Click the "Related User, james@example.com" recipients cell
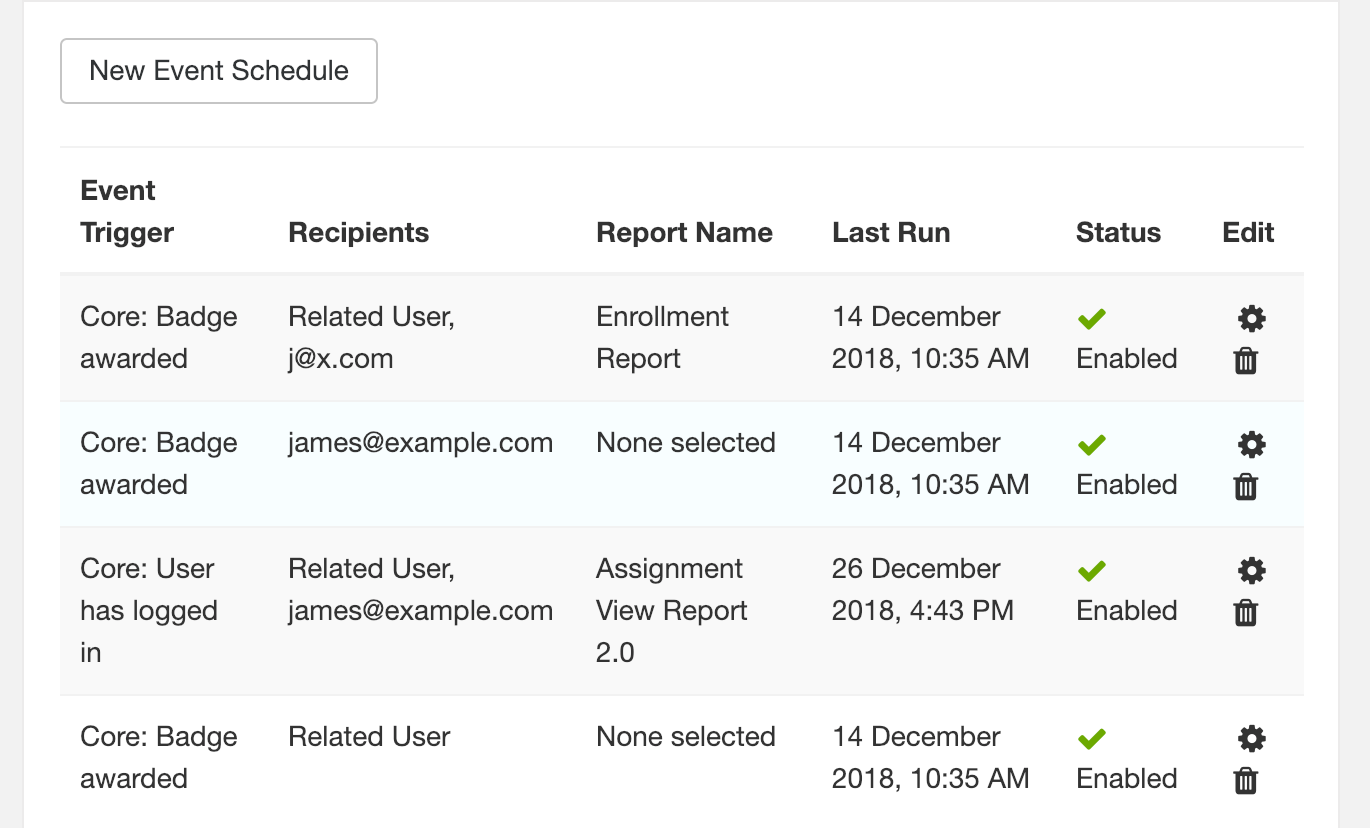This screenshot has height=828, width=1370. coord(420,590)
